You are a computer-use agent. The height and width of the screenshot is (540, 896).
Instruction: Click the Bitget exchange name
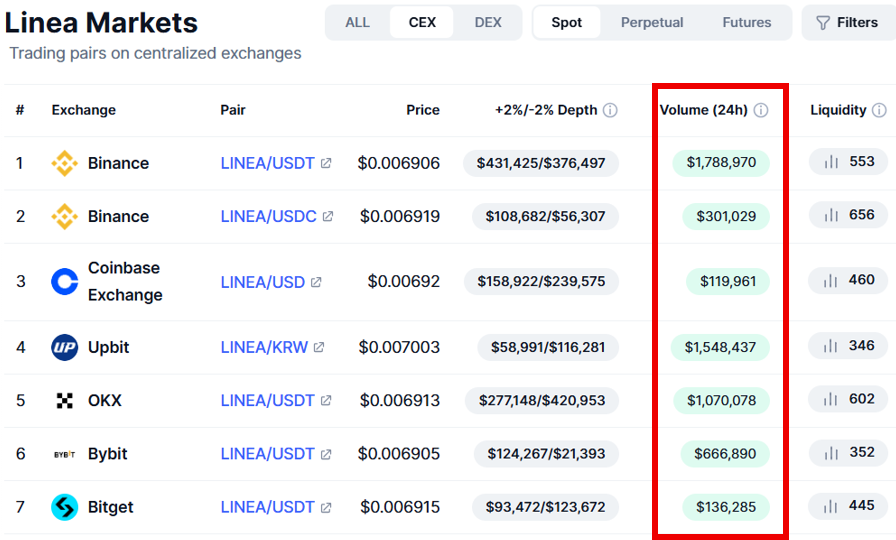(x=110, y=507)
